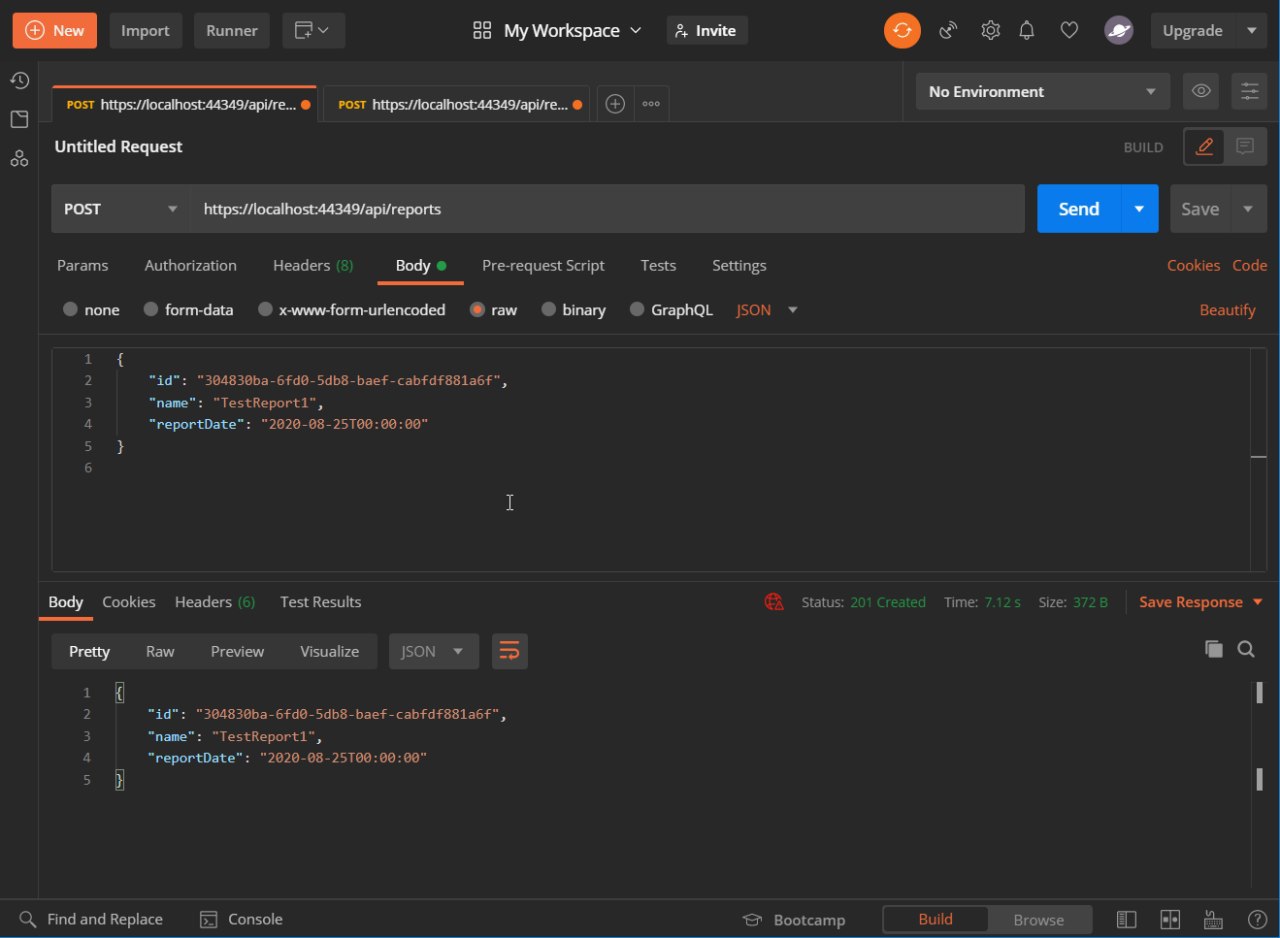
Task: Toggle word wrap in response viewer
Action: click(509, 651)
